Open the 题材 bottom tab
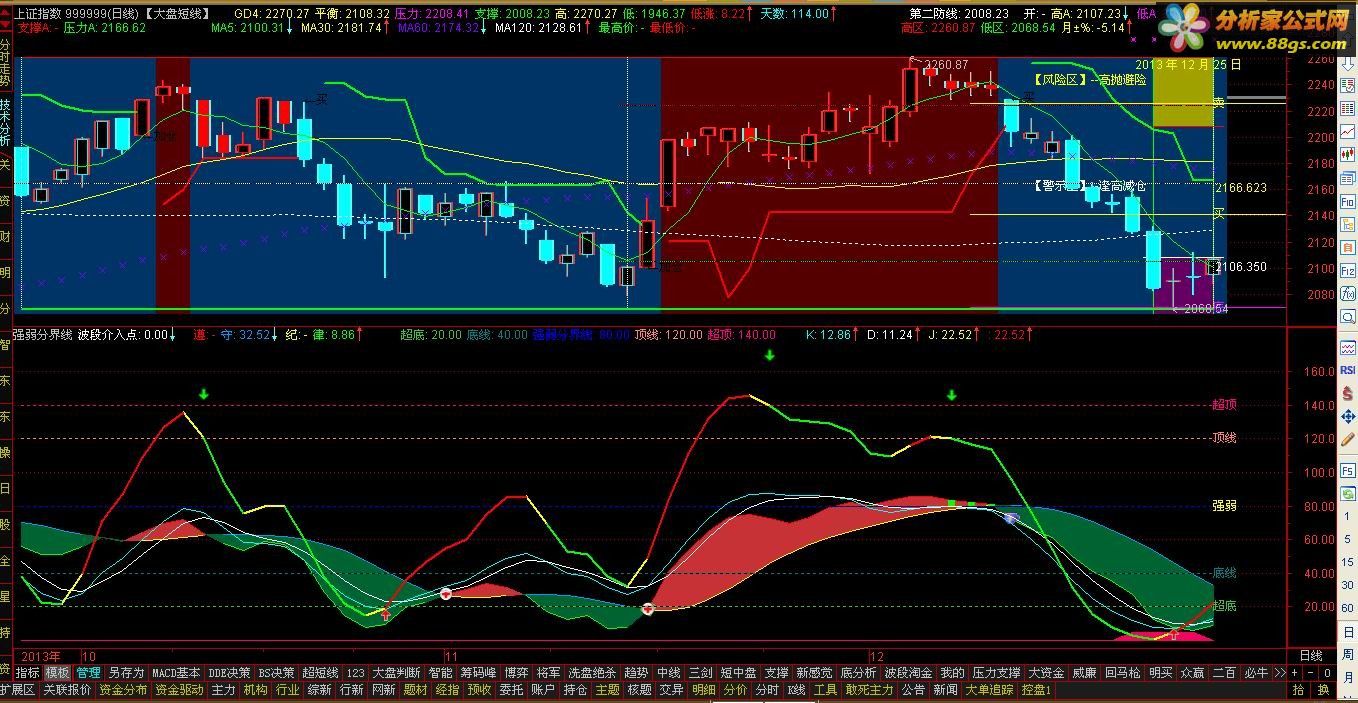Screen dimensions: 1358x703 (x=415, y=690)
